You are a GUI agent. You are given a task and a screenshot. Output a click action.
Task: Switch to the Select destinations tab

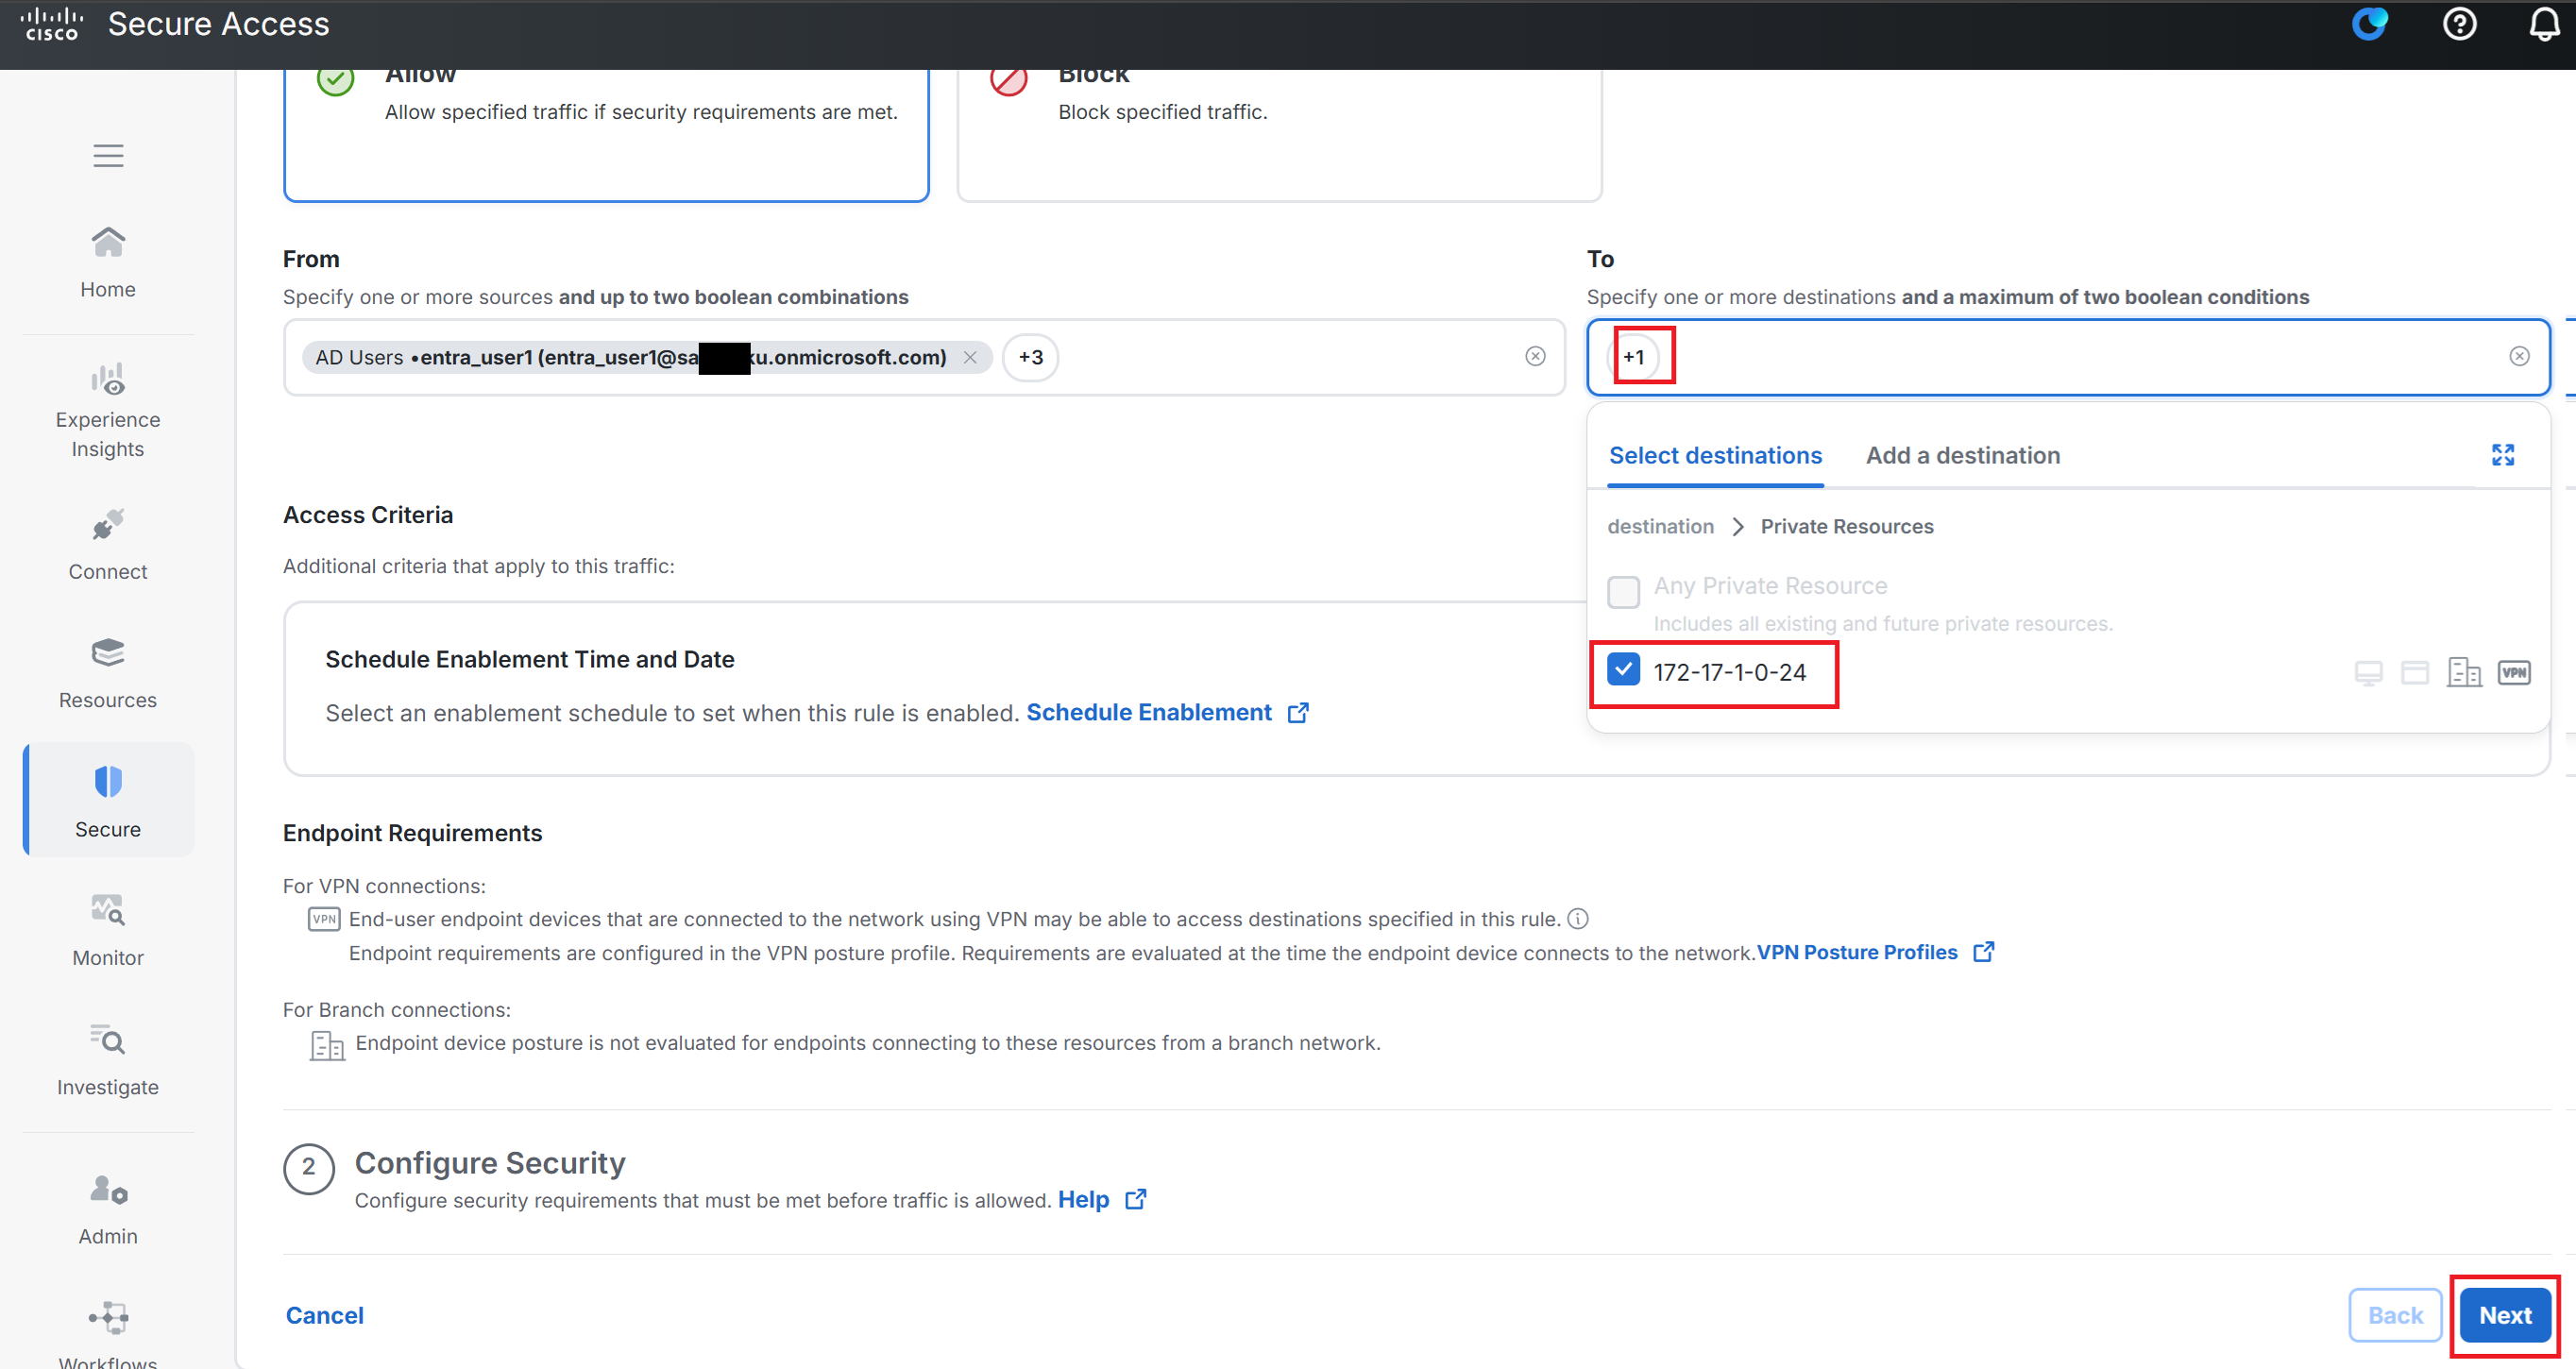tap(1715, 456)
